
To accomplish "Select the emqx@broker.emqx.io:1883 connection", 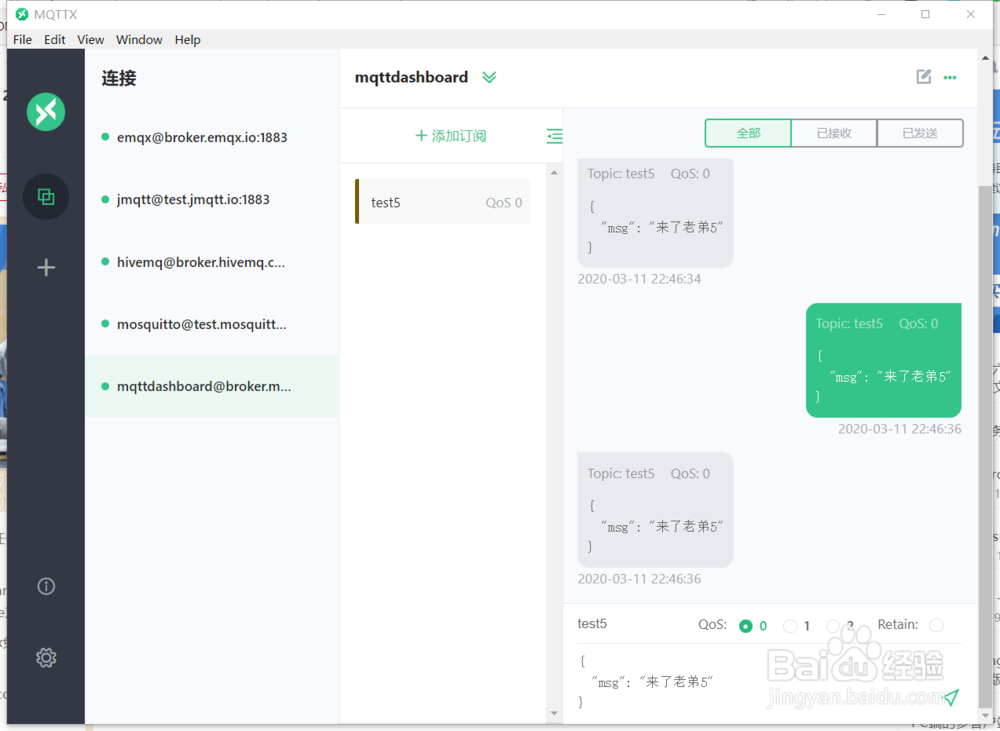I will pyautogui.click(x=212, y=137).
